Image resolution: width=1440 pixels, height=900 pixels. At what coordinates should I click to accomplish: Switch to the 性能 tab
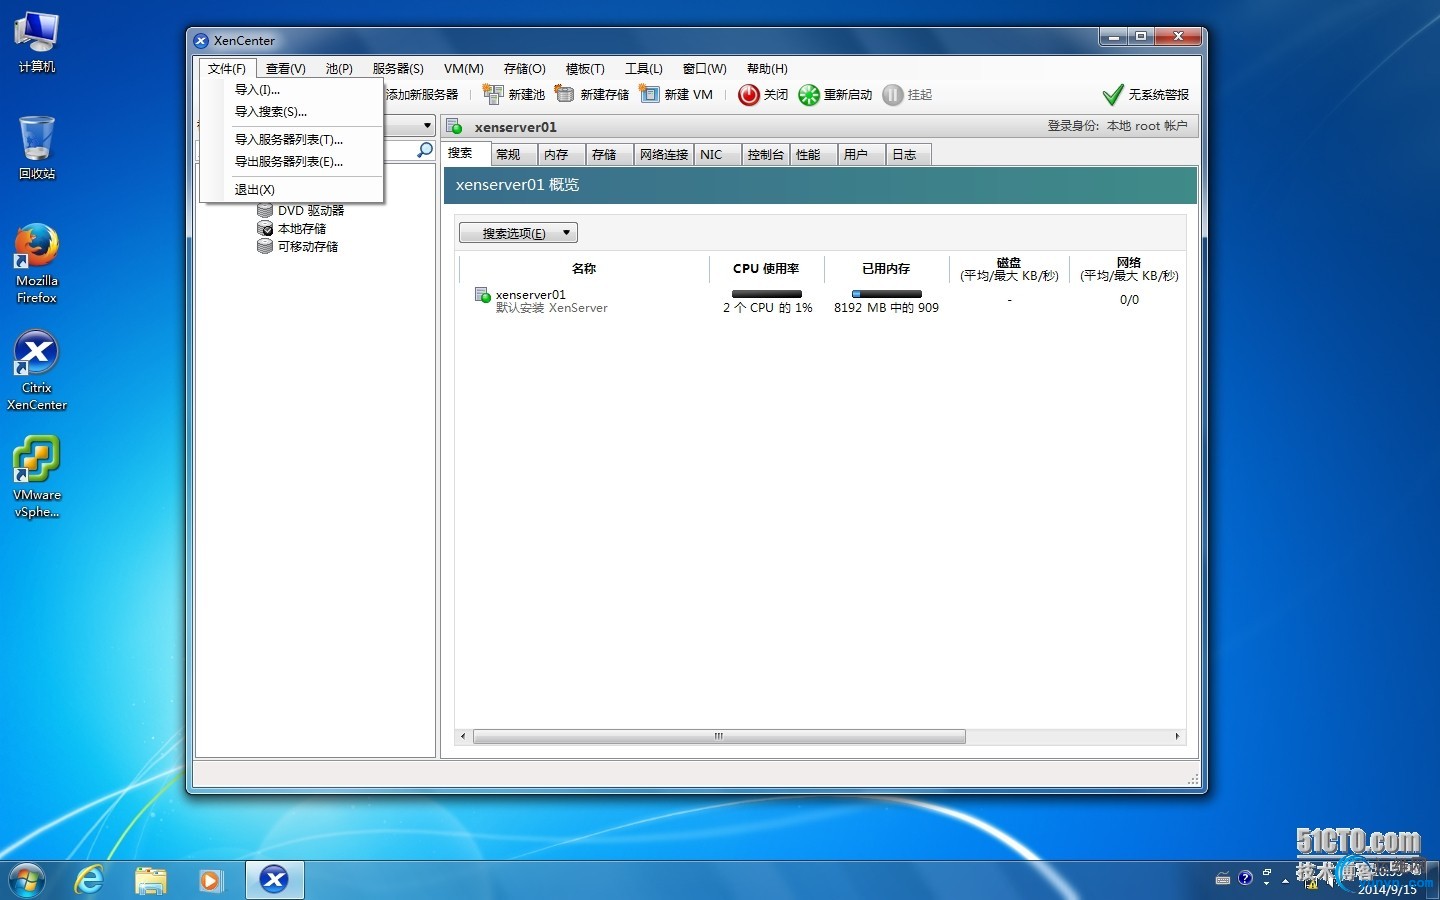click(808, 155)
